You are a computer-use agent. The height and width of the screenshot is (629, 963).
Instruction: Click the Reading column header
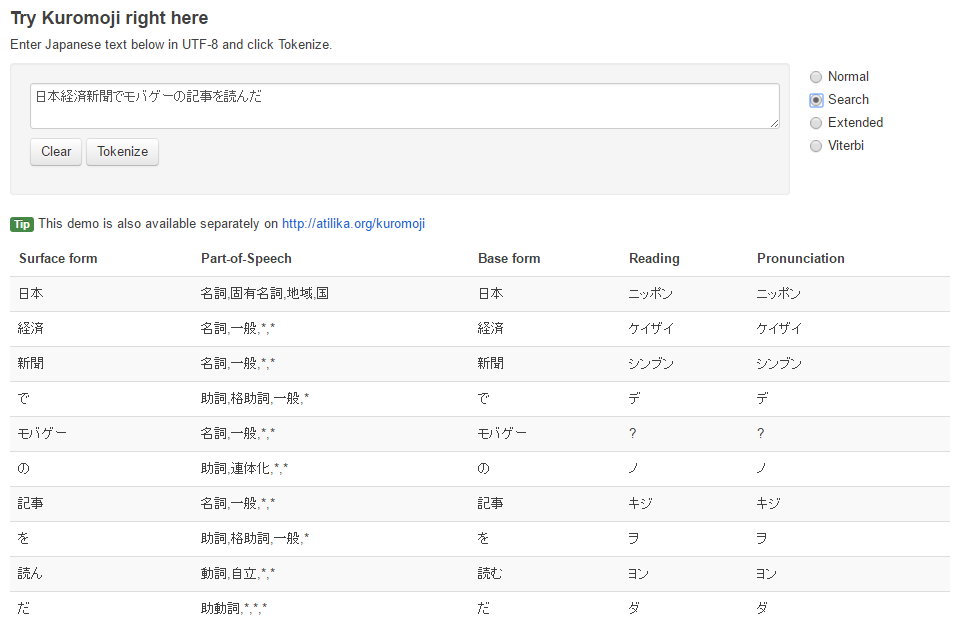click(654, 259)
